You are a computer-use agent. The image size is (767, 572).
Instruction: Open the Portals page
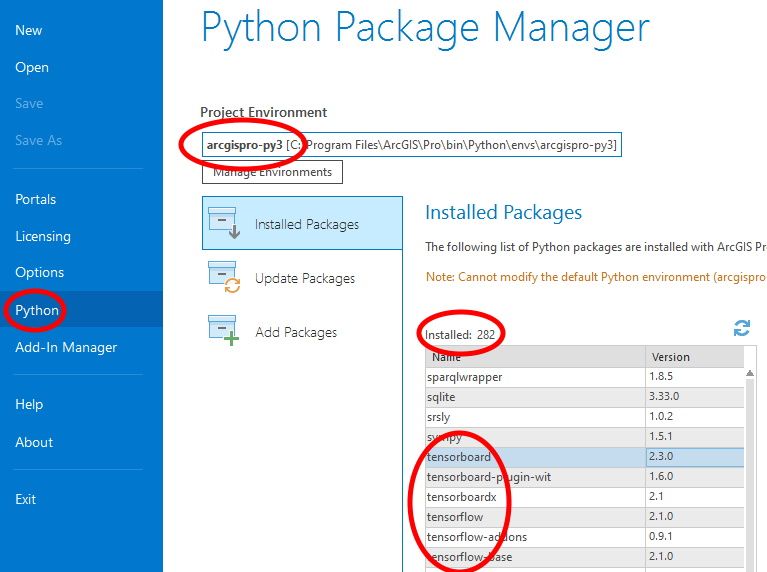(x=36, y=199)
